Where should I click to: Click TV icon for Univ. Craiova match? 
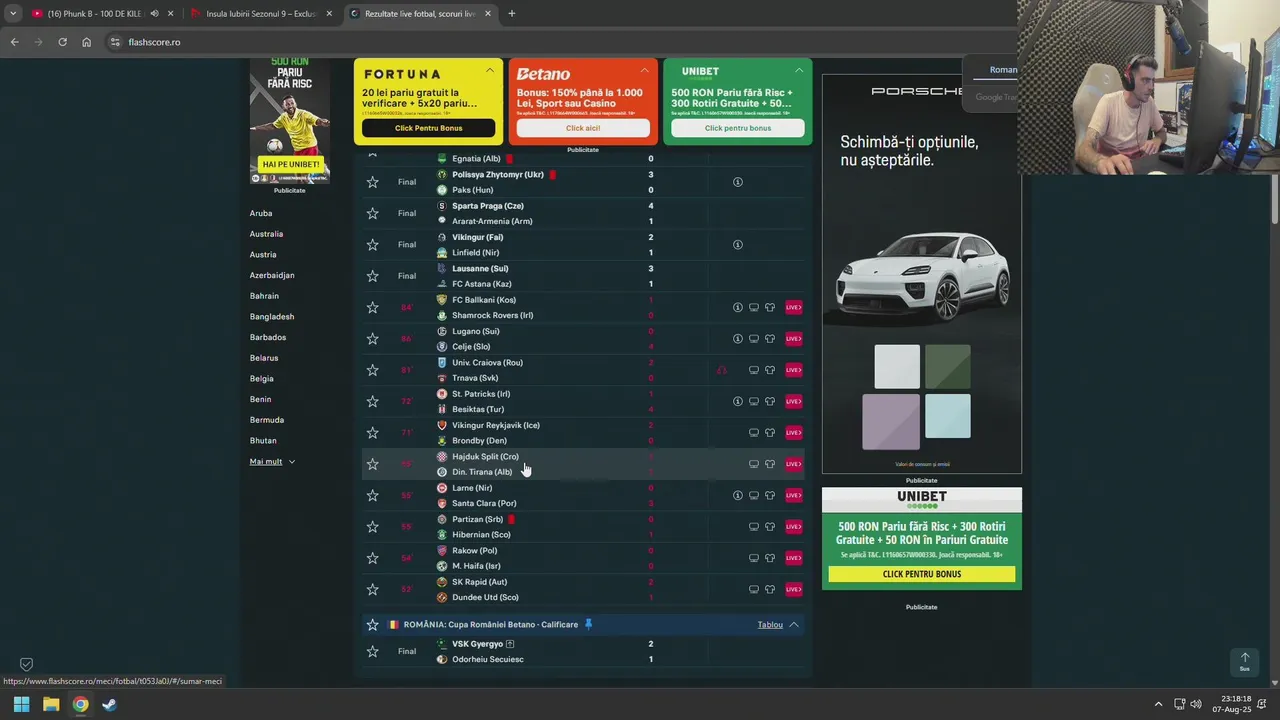coord(754,370)
